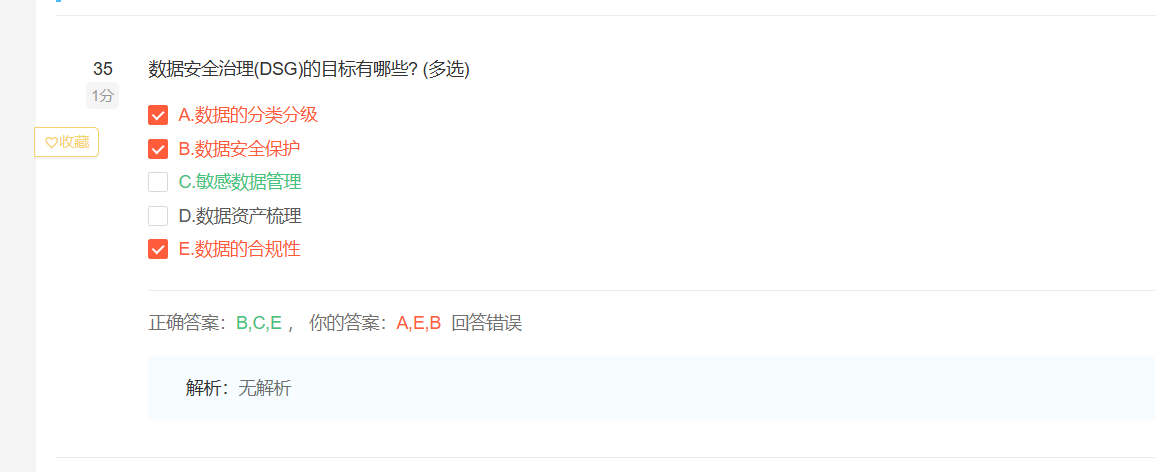
Task: Uncheck option A checkbox 数据的分类分级
Action: (x=158, y=115)
